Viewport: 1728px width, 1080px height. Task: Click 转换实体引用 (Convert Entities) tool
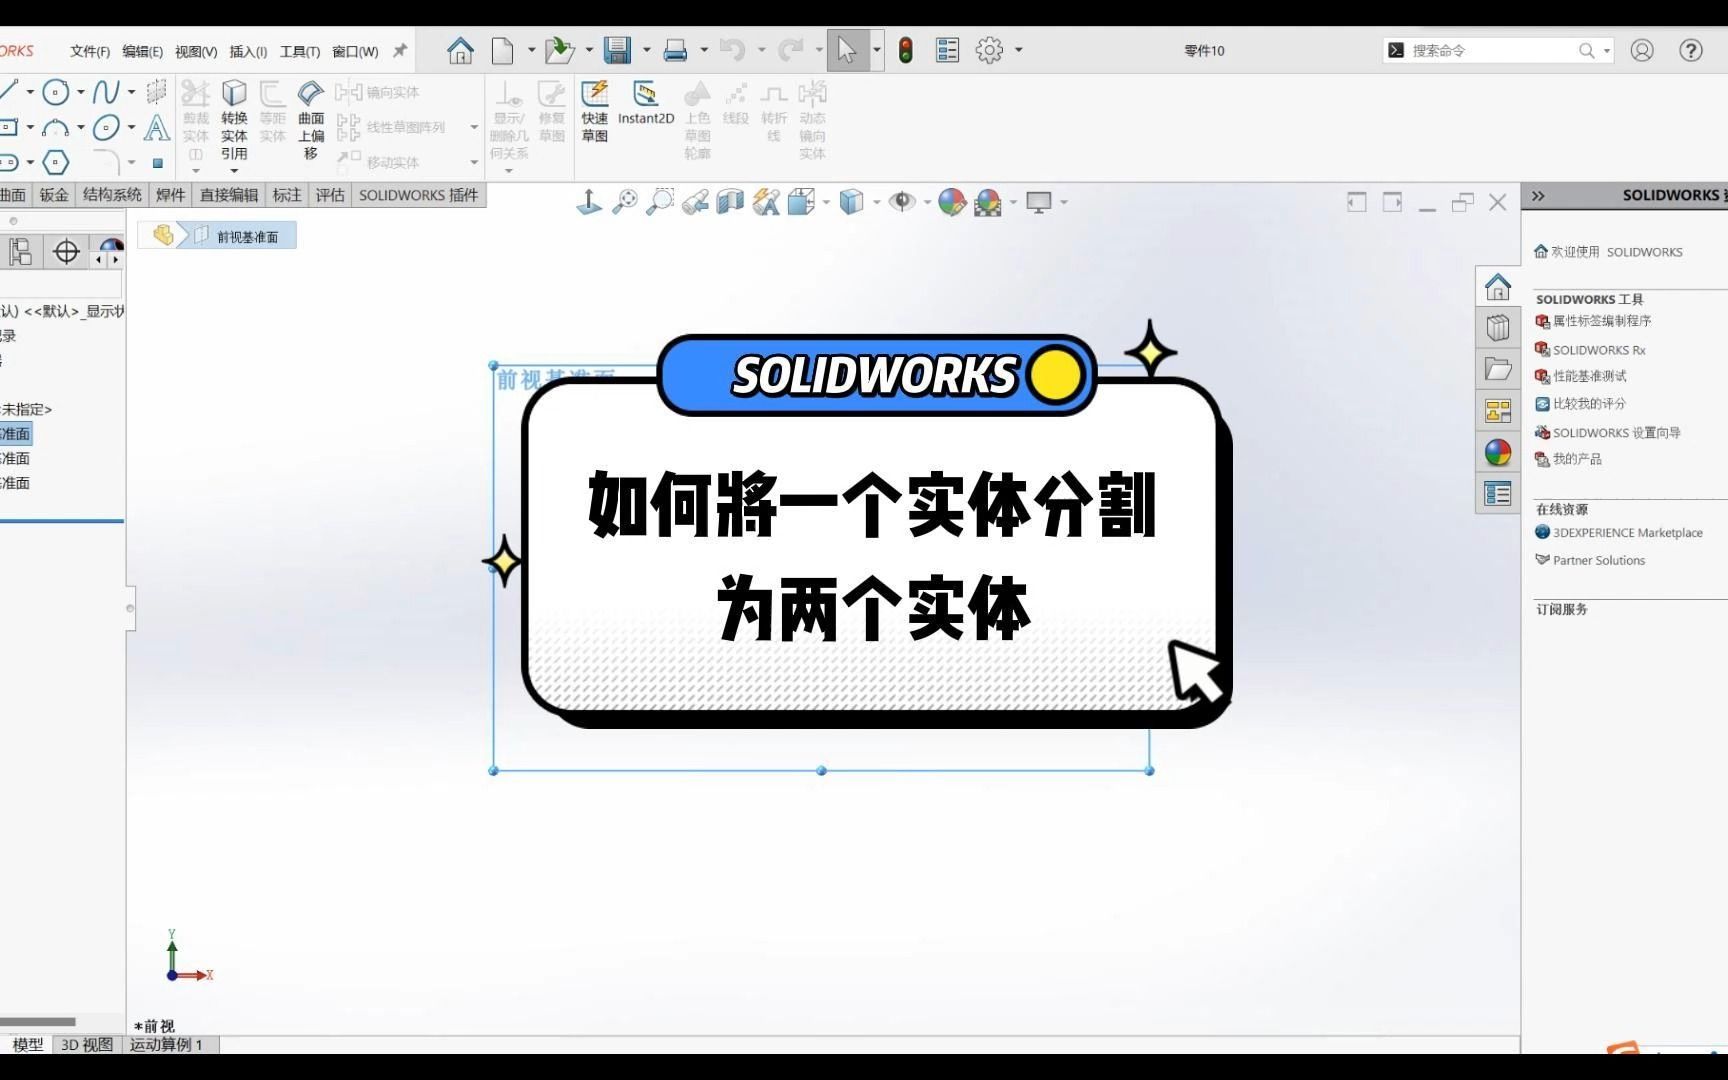tap(234, 120)
